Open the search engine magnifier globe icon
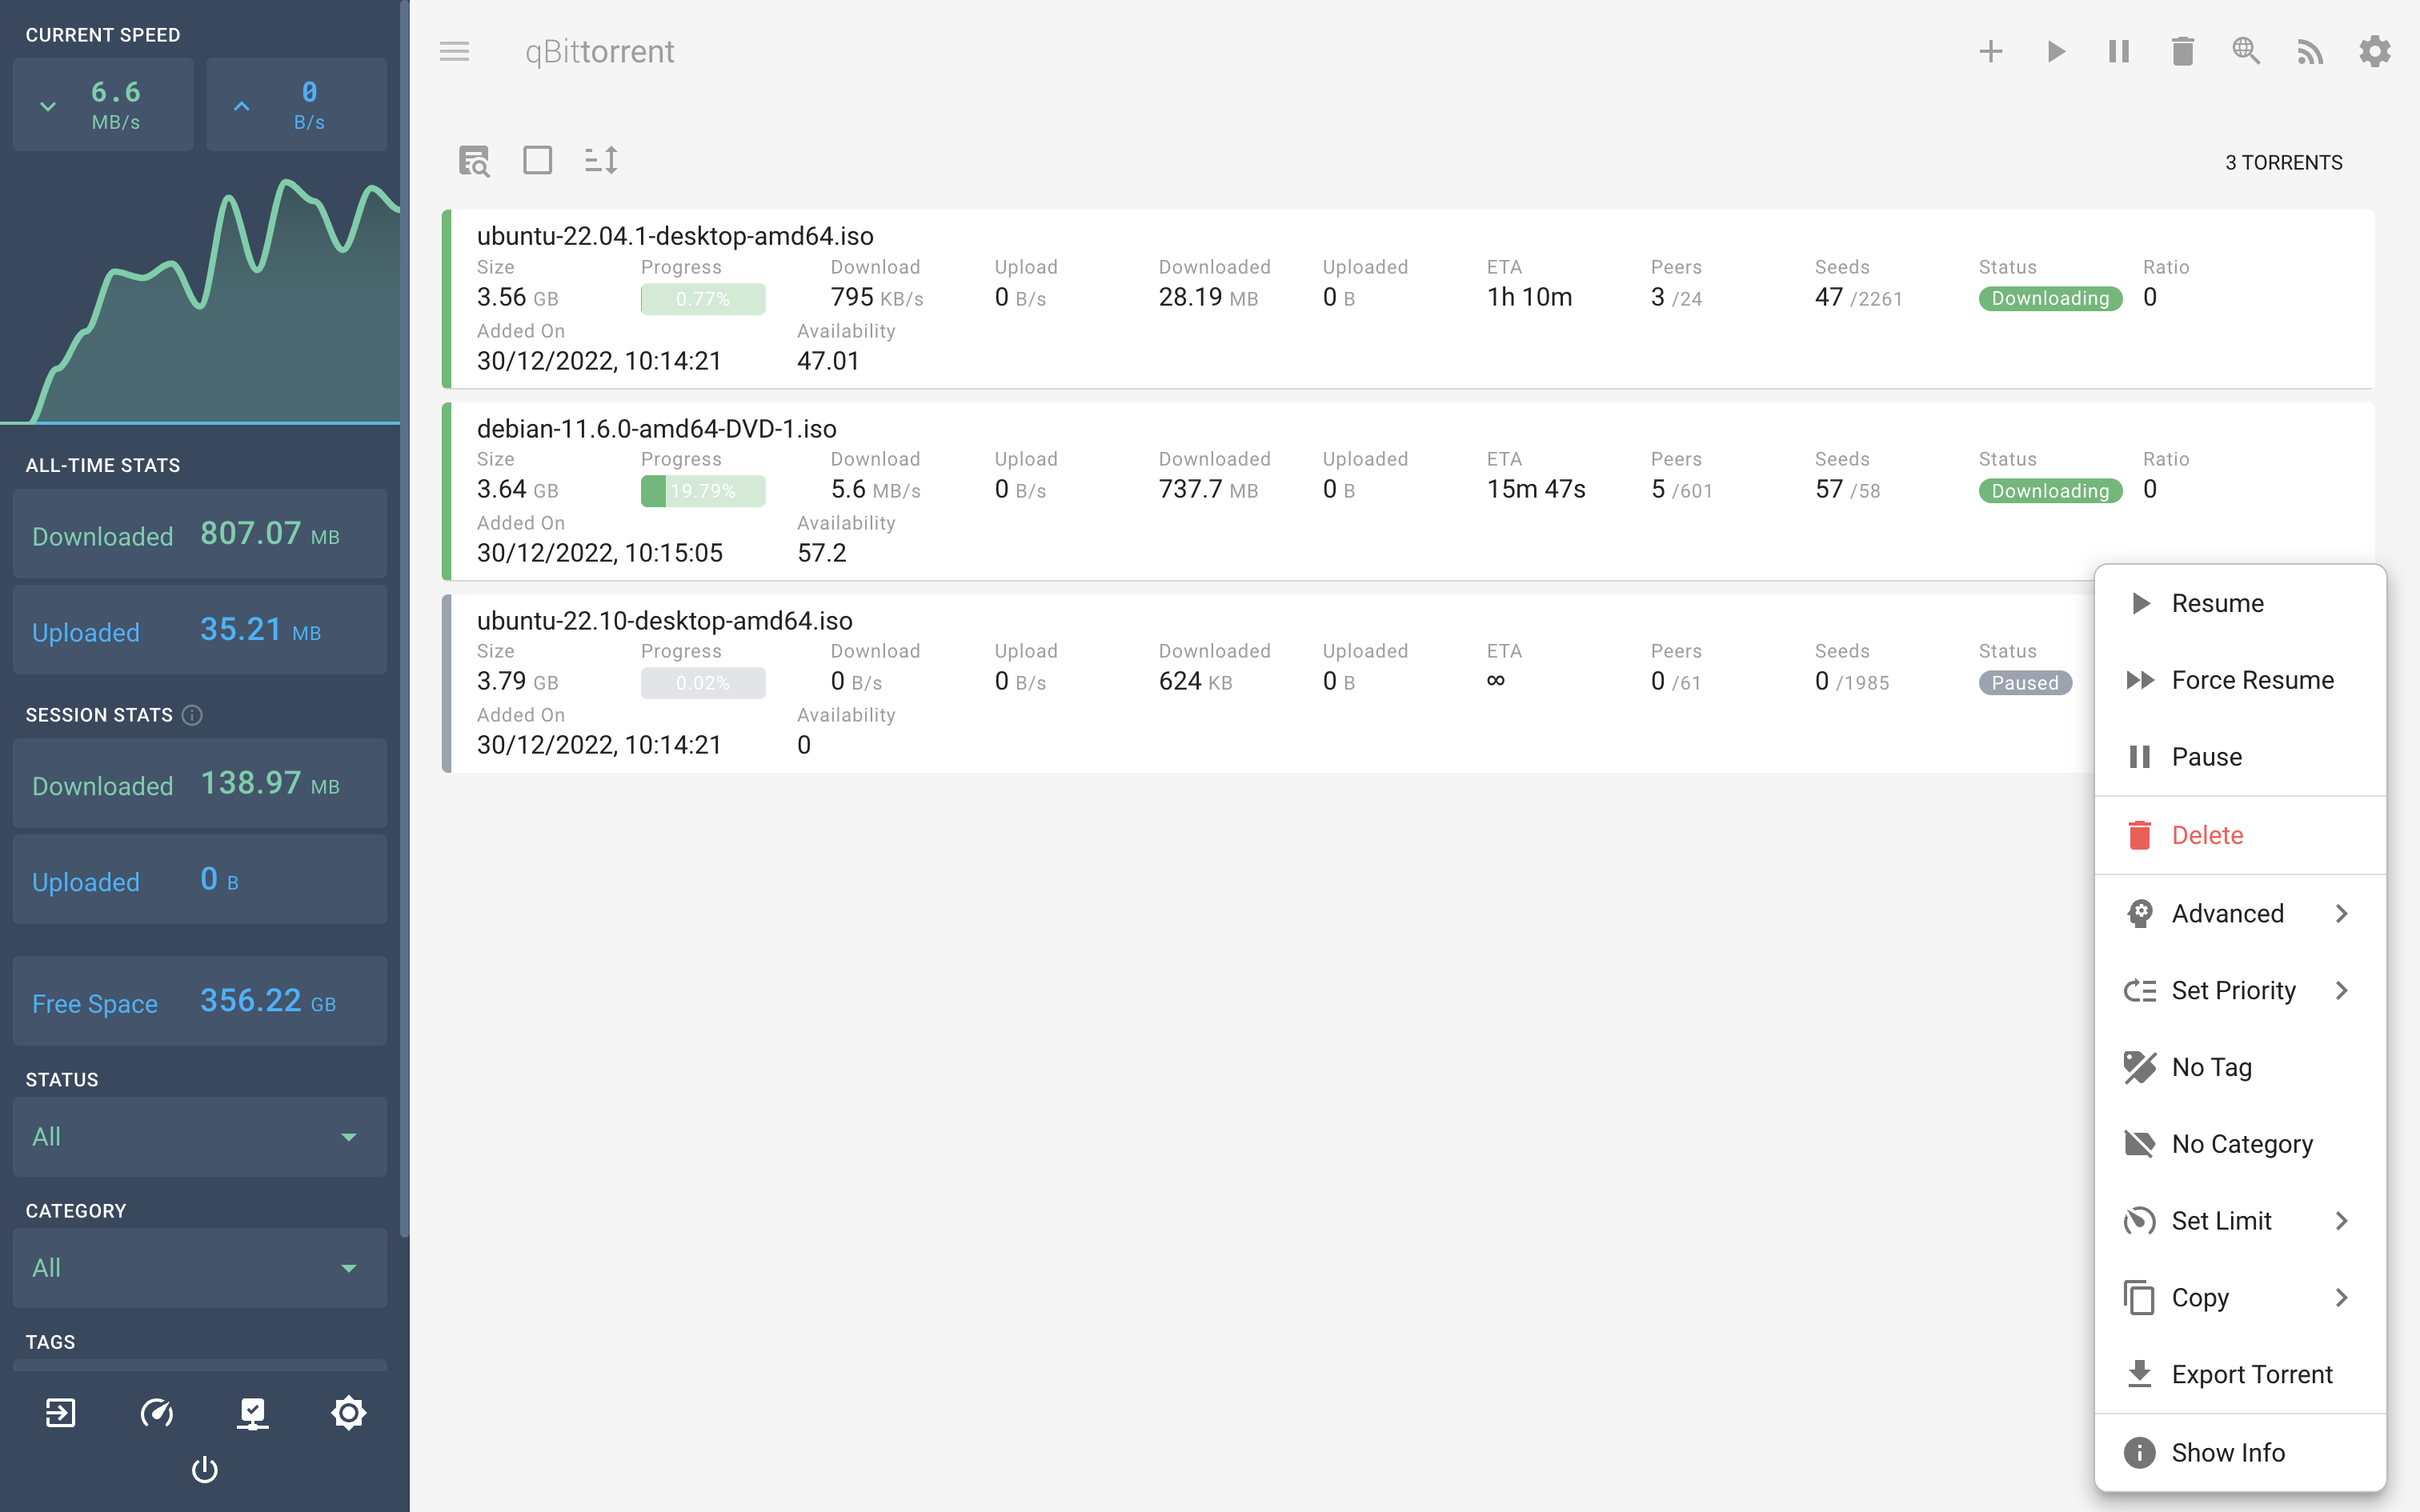 click(x=2246, y=51)
